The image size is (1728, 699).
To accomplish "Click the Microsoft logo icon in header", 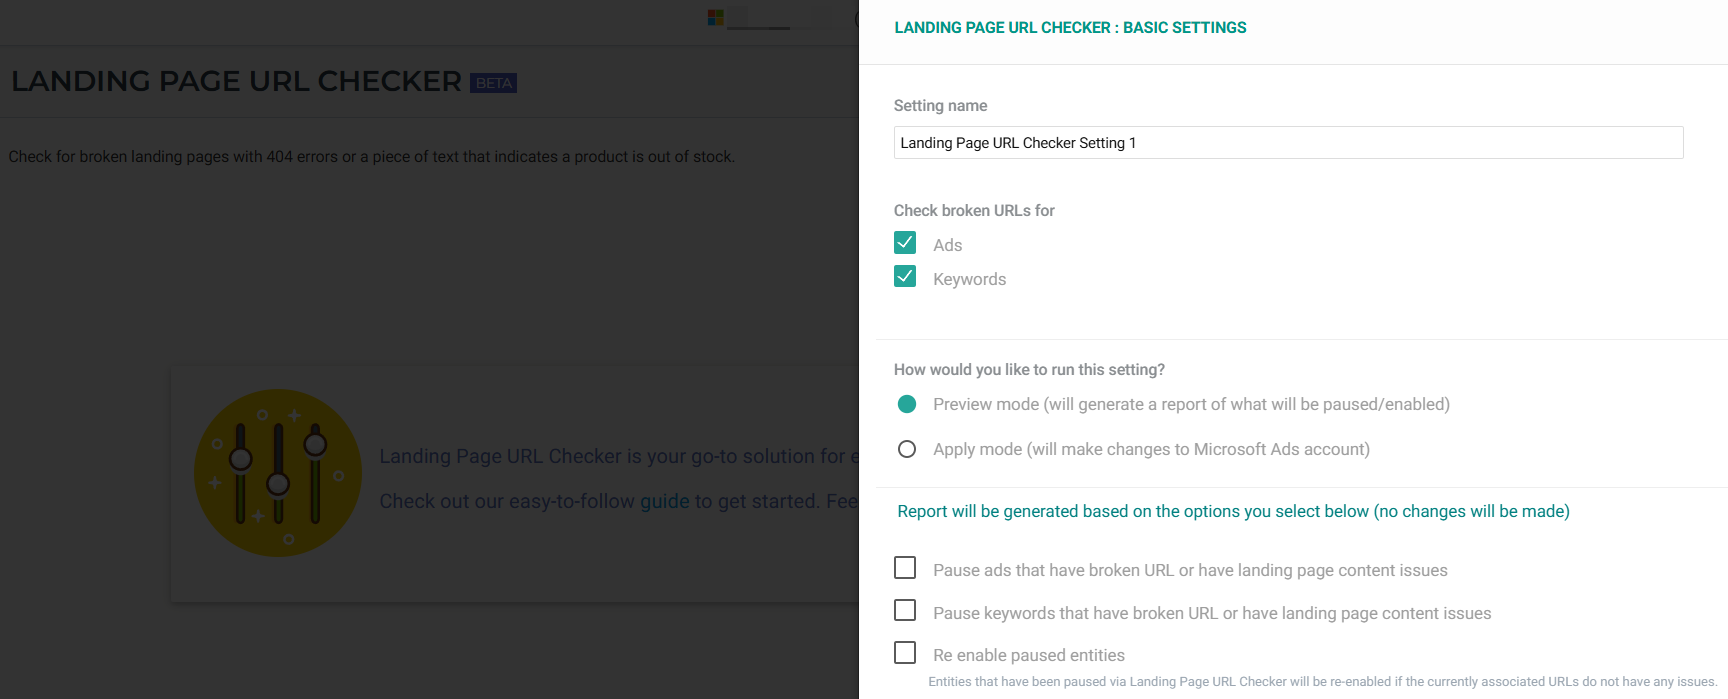I will tap(715, 17).
